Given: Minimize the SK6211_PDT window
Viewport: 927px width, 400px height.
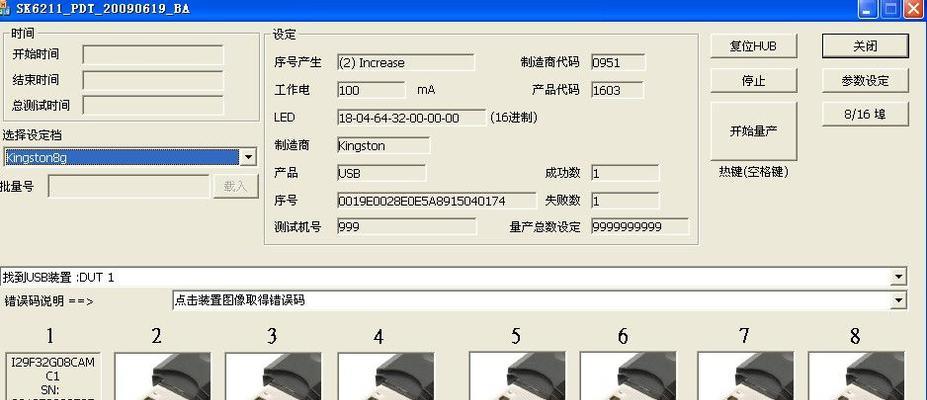Looking at the screenshot, I should pos(868,9).
